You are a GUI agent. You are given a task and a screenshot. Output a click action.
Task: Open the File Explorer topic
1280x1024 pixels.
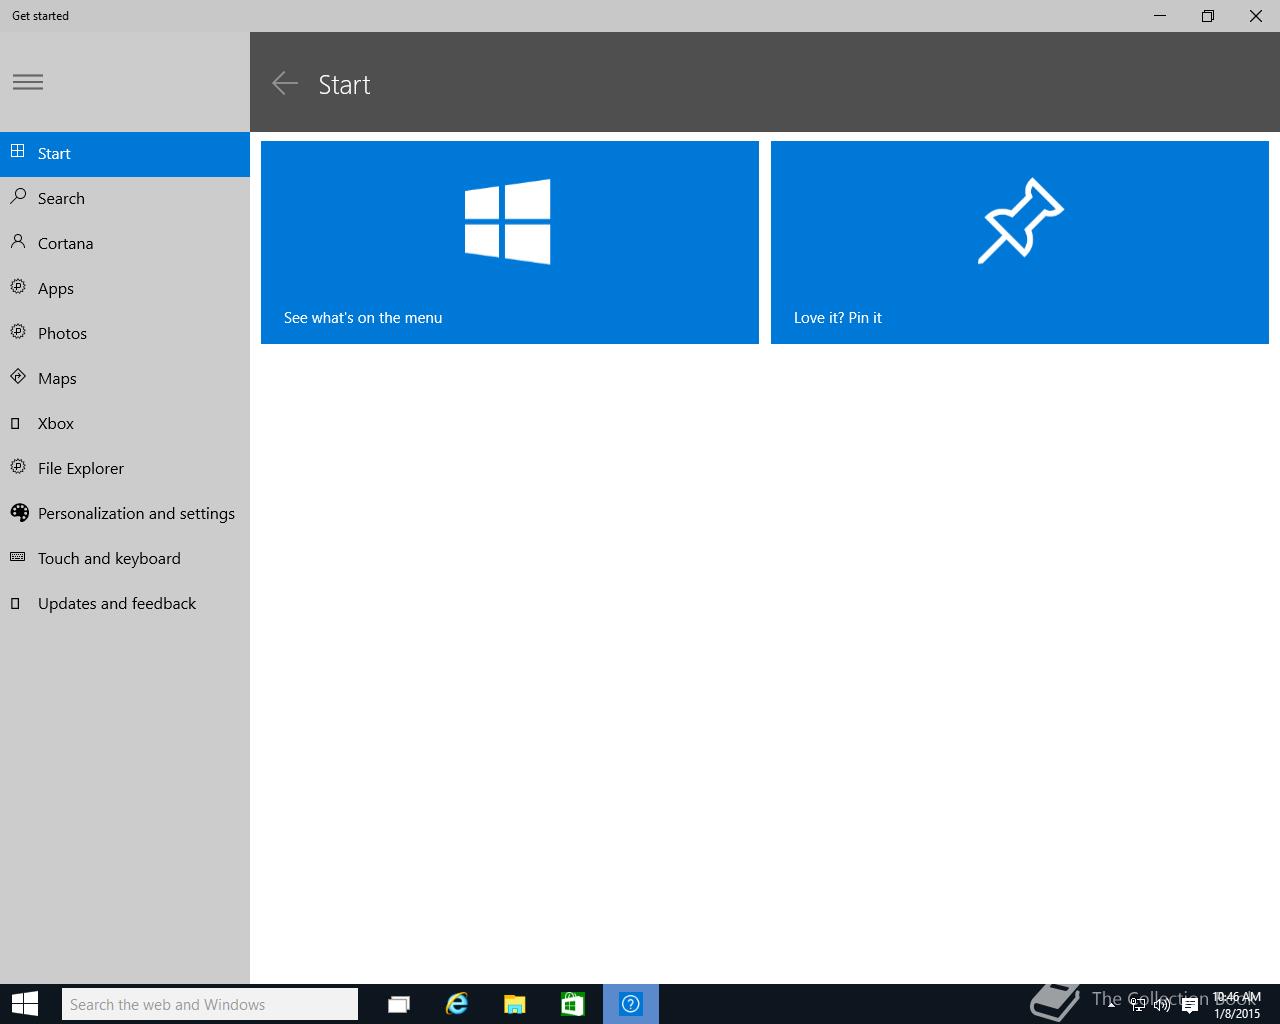click(x=125, y=469)
